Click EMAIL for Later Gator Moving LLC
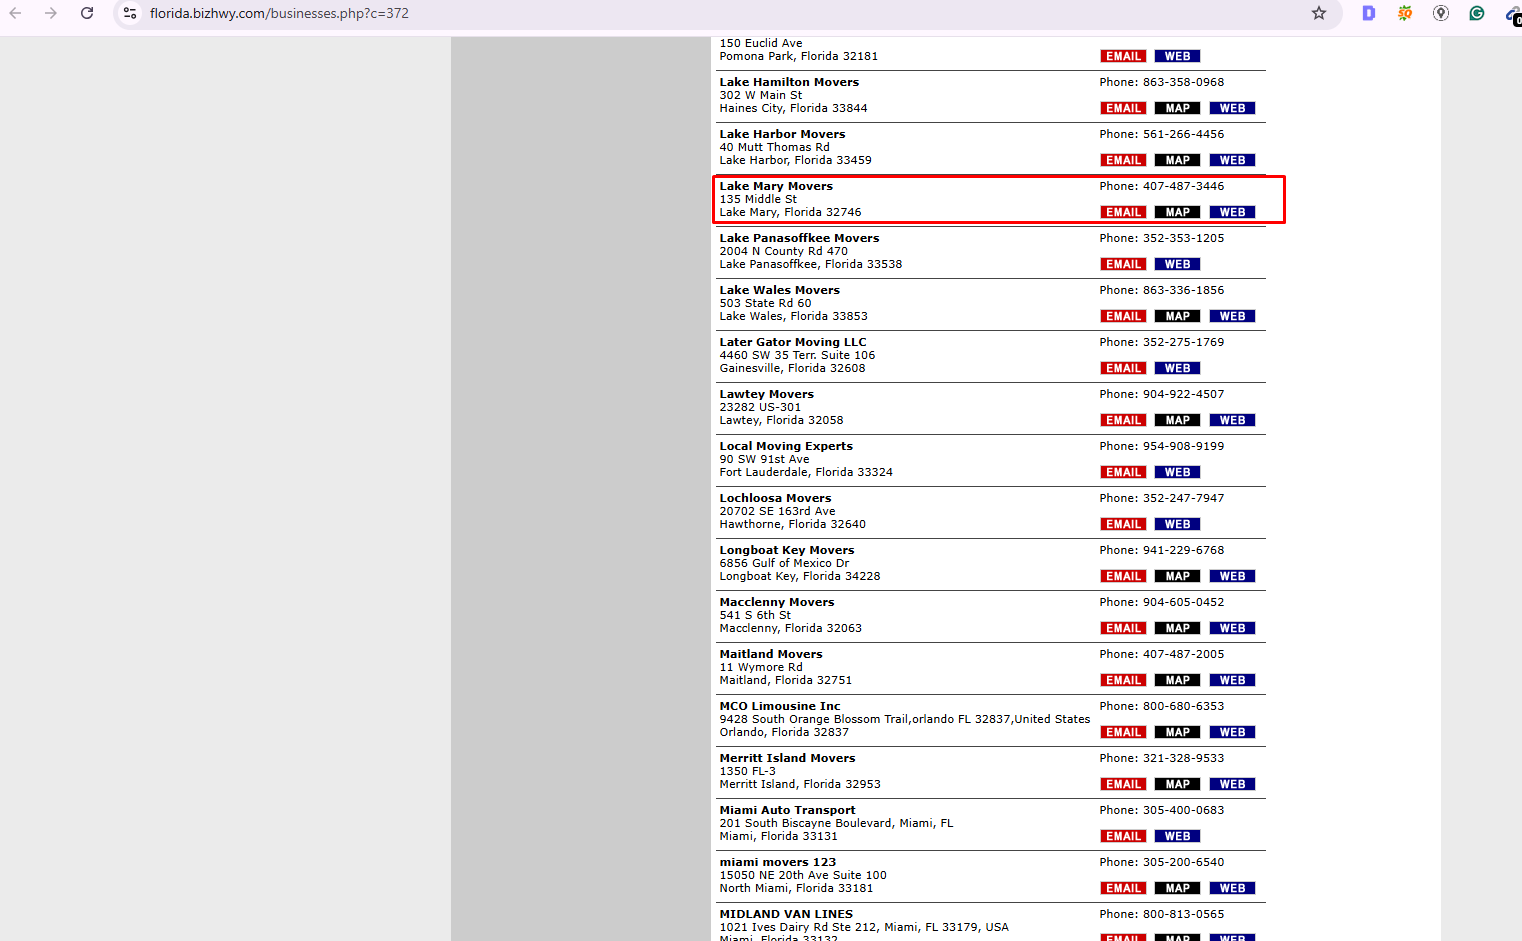The height and width of the screenshot is (941, 1522). (x=1123, y=368)
